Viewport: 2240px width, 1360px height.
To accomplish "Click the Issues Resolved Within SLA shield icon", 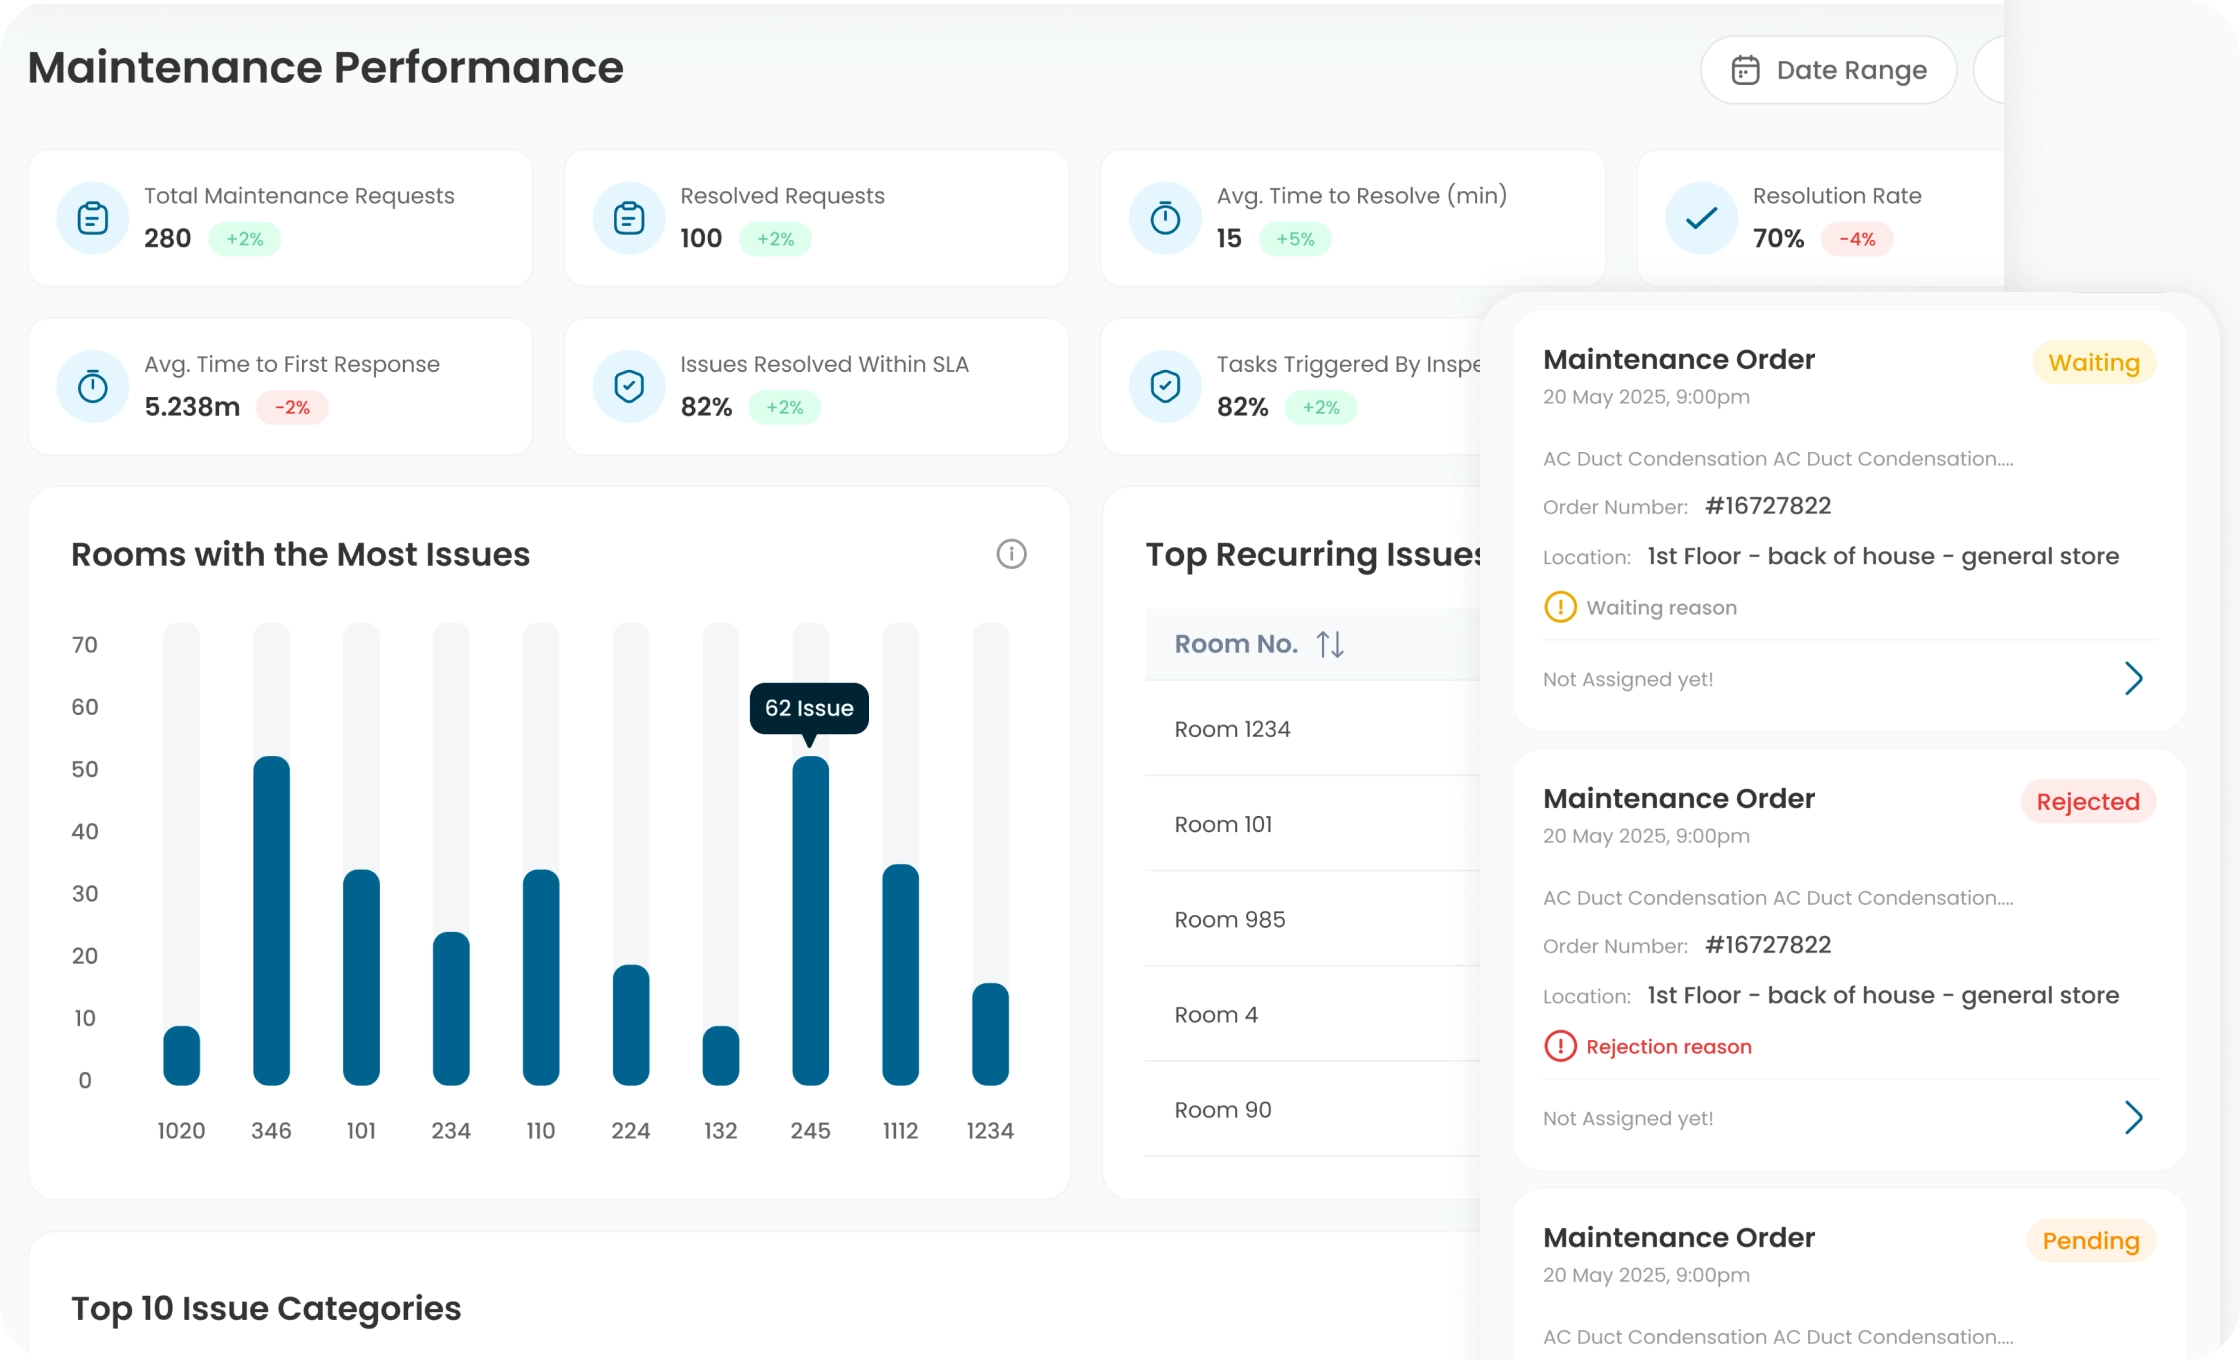I will pos(629,386).
